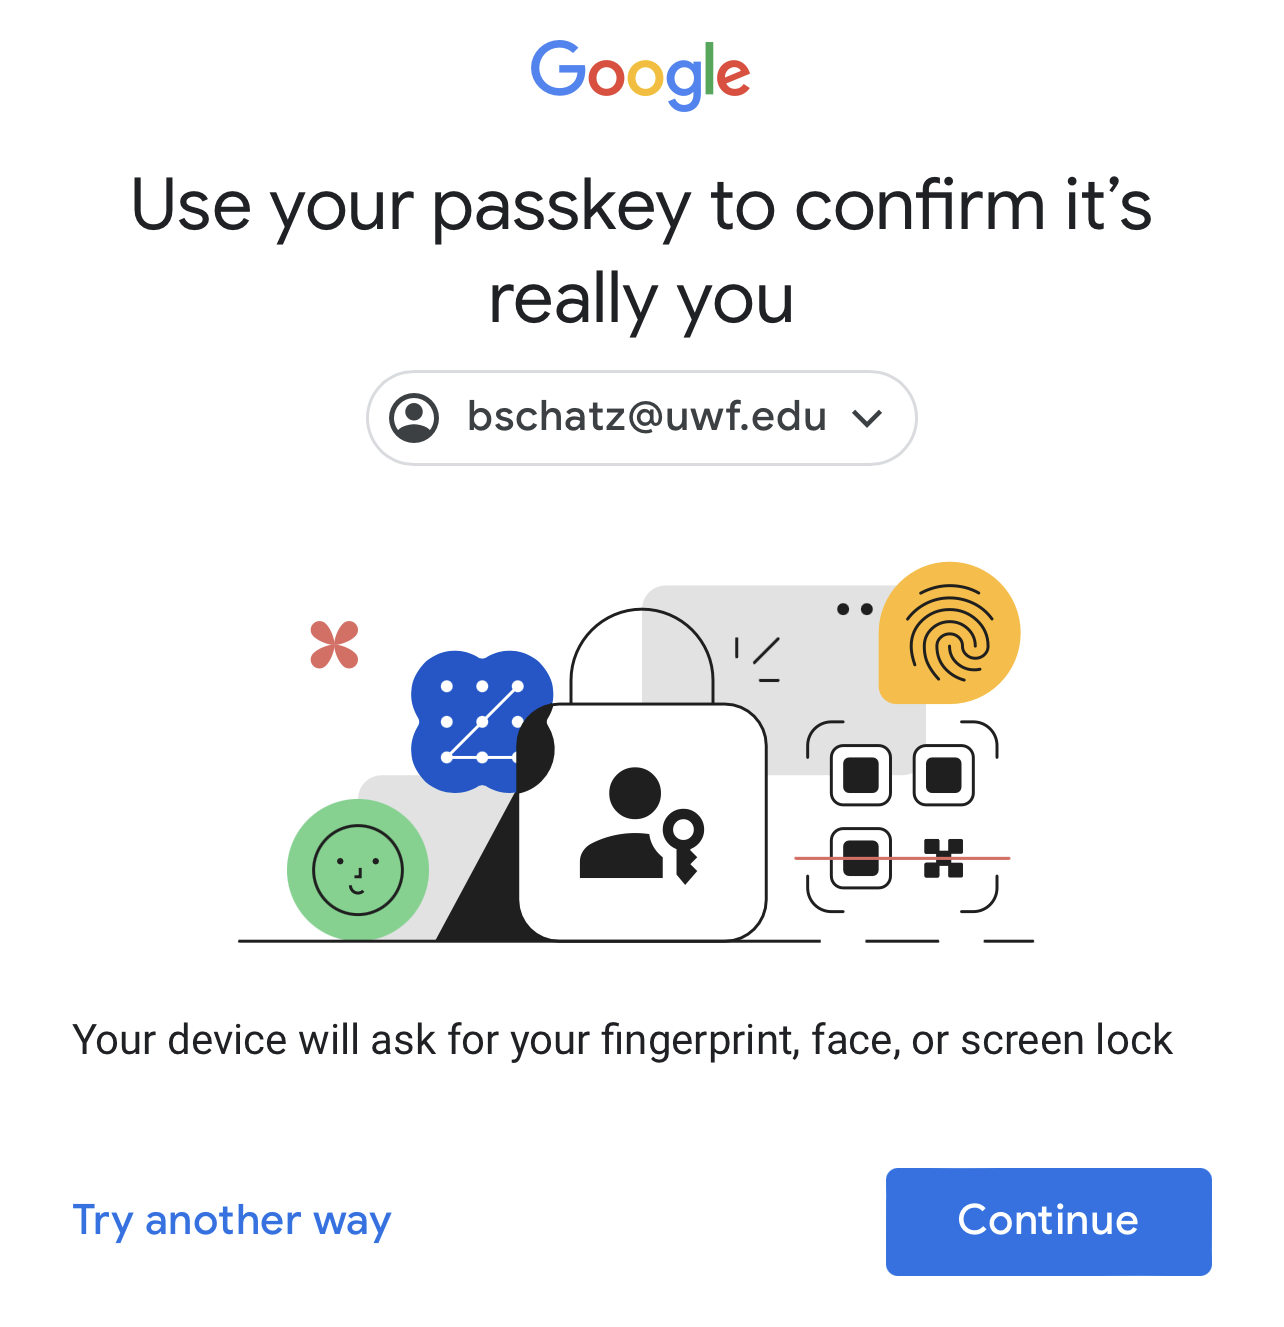This screenshot has width=1284, height=1327.
Task: Click the yellow fingerprint icon
Action: click(949, 633)
